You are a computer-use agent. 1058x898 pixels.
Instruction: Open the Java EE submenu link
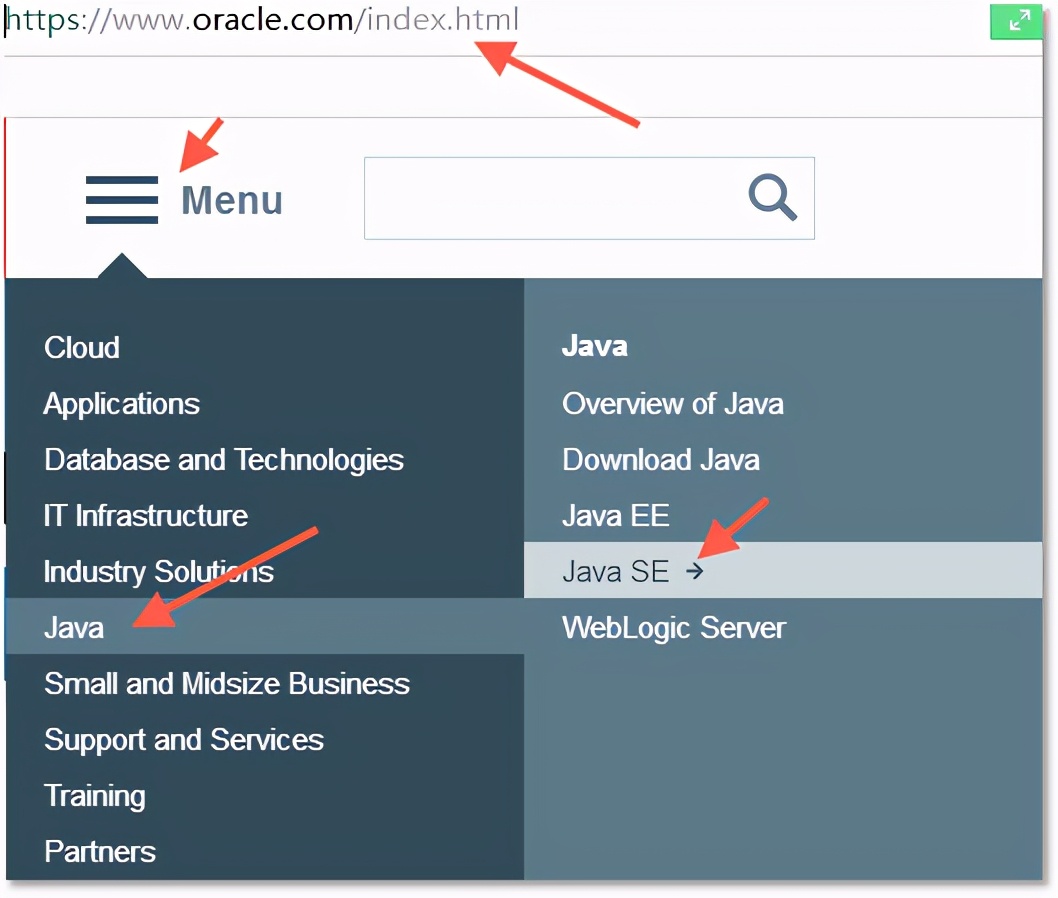tap(616, 516)
